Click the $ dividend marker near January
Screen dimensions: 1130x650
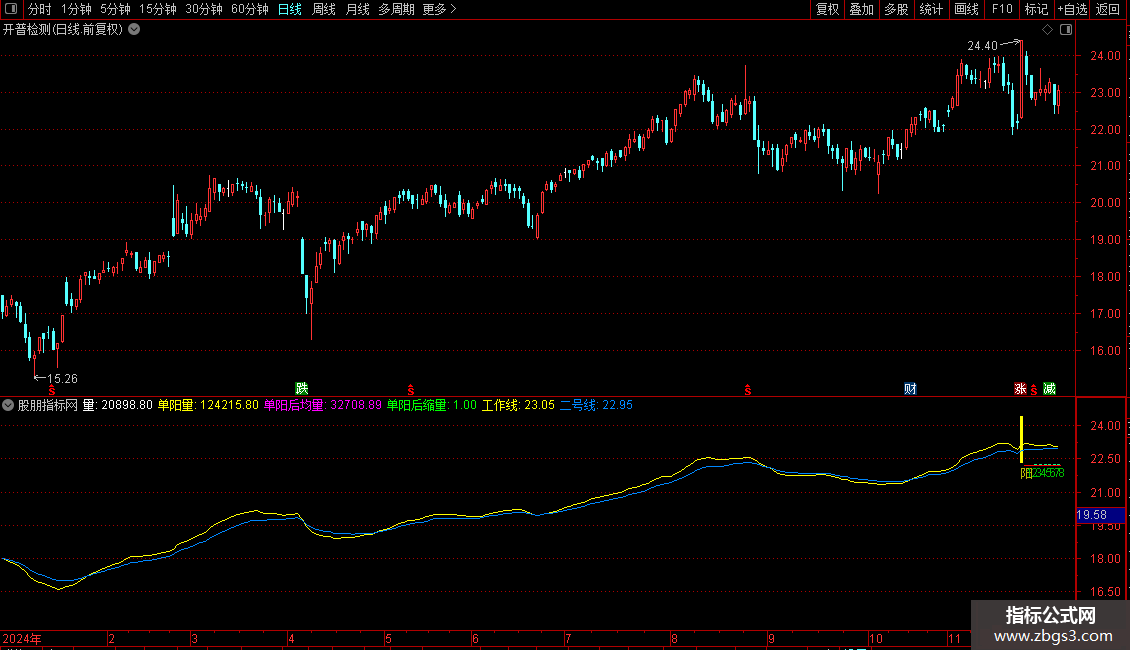pos(52,390)
